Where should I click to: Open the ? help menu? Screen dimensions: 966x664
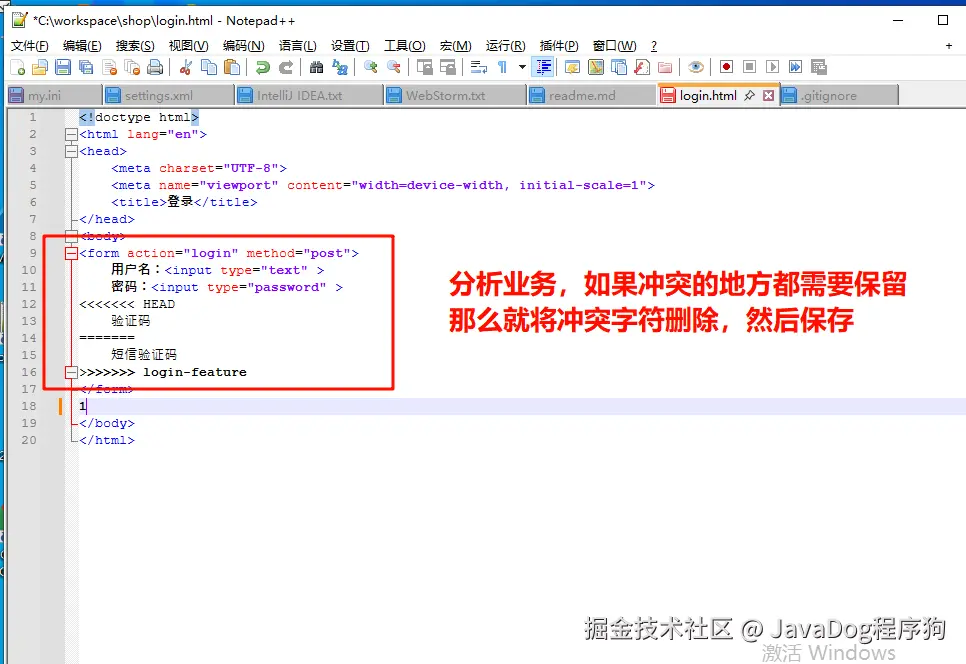[x=654, y=46]
